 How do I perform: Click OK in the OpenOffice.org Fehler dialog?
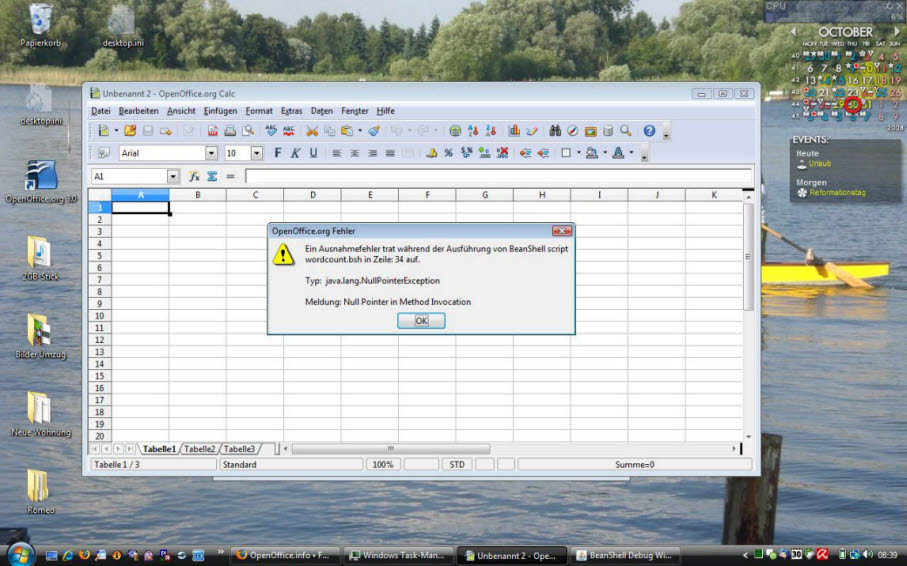[x=421, y=321]
